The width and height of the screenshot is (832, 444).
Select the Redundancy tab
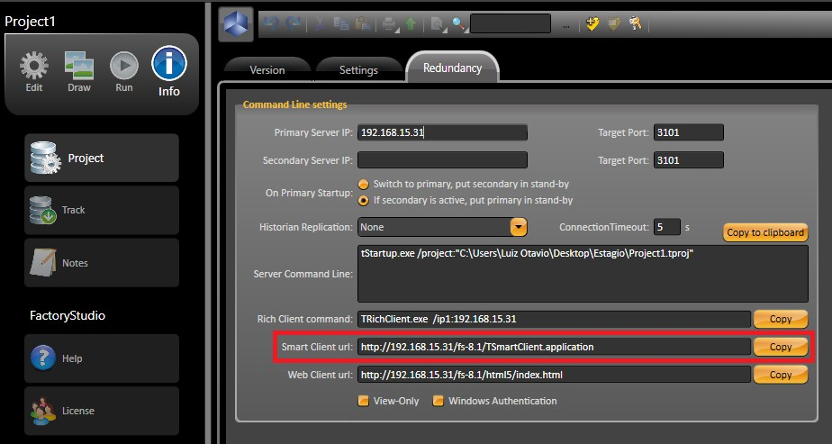tap(453, 68)
